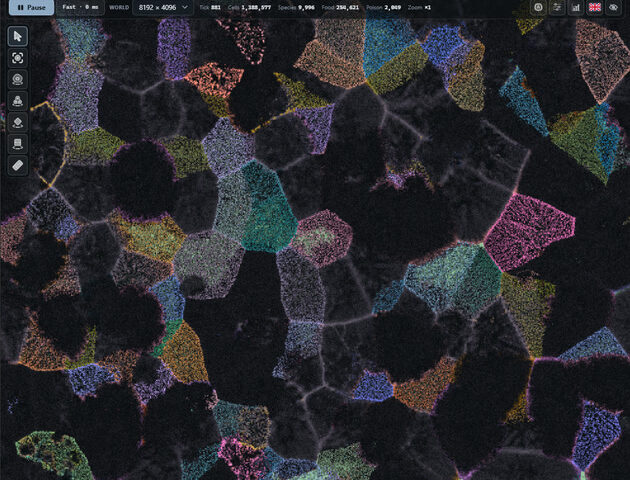The height and width of the screenshot is (480, 630).
Task: Toggle the eye visibility button
Action: [613, 7]
